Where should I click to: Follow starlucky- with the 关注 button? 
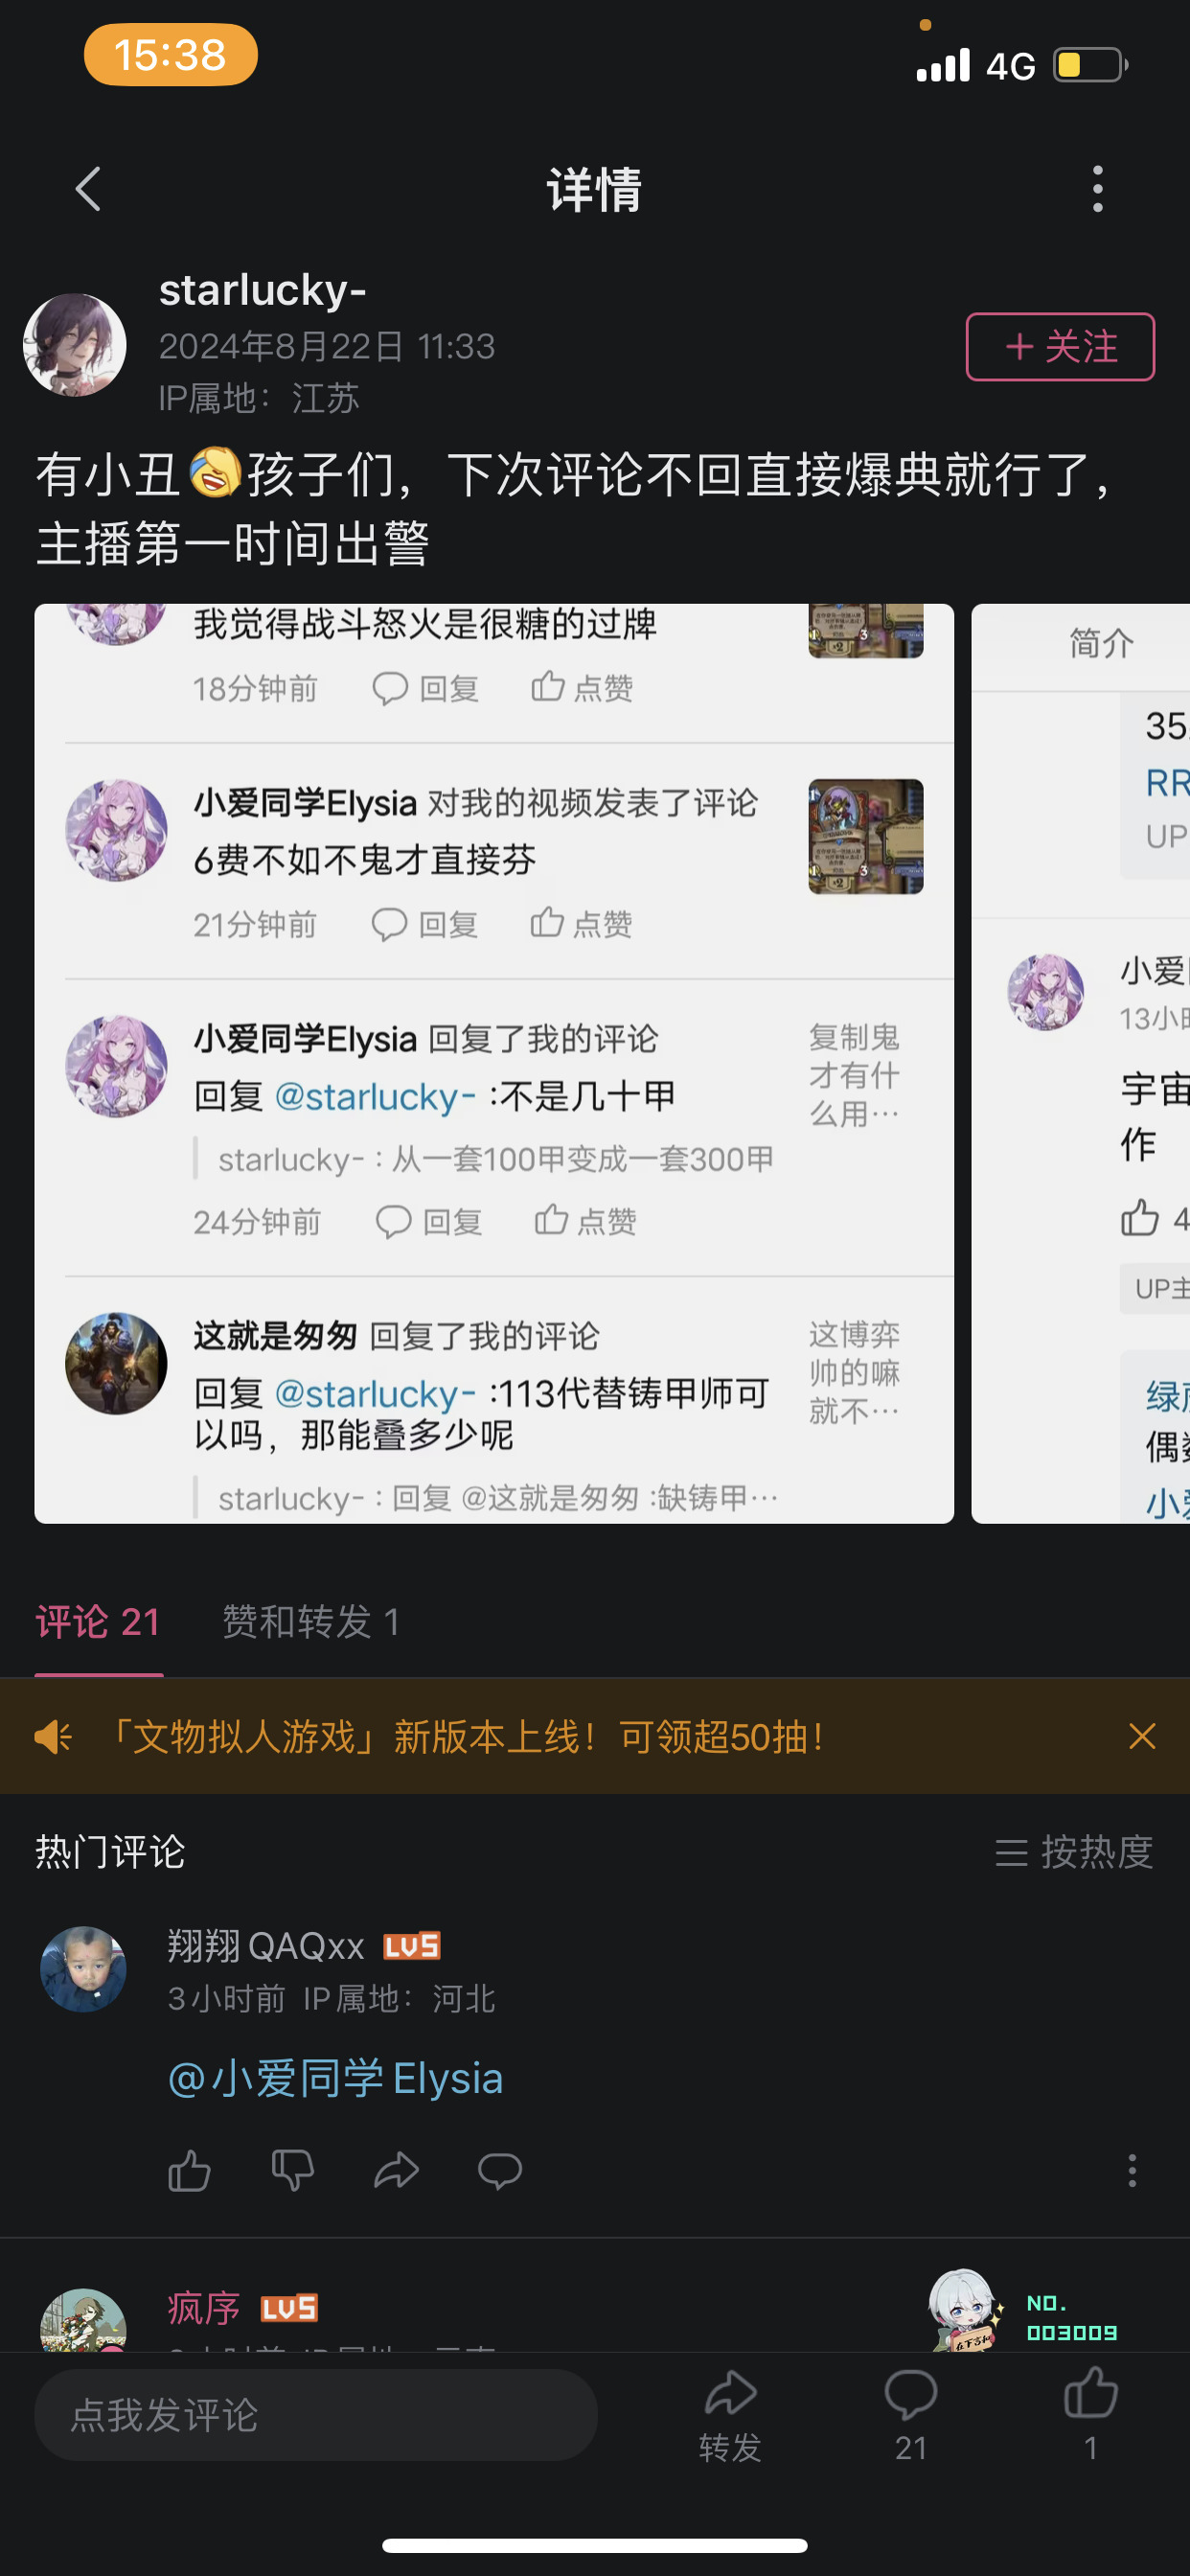(1060, 347)
